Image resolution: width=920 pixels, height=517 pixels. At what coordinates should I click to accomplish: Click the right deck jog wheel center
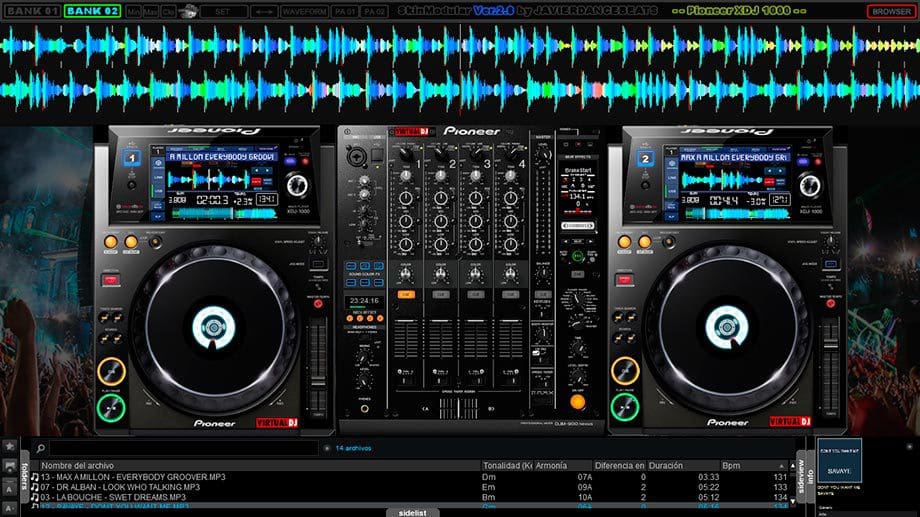pos(726,327)
